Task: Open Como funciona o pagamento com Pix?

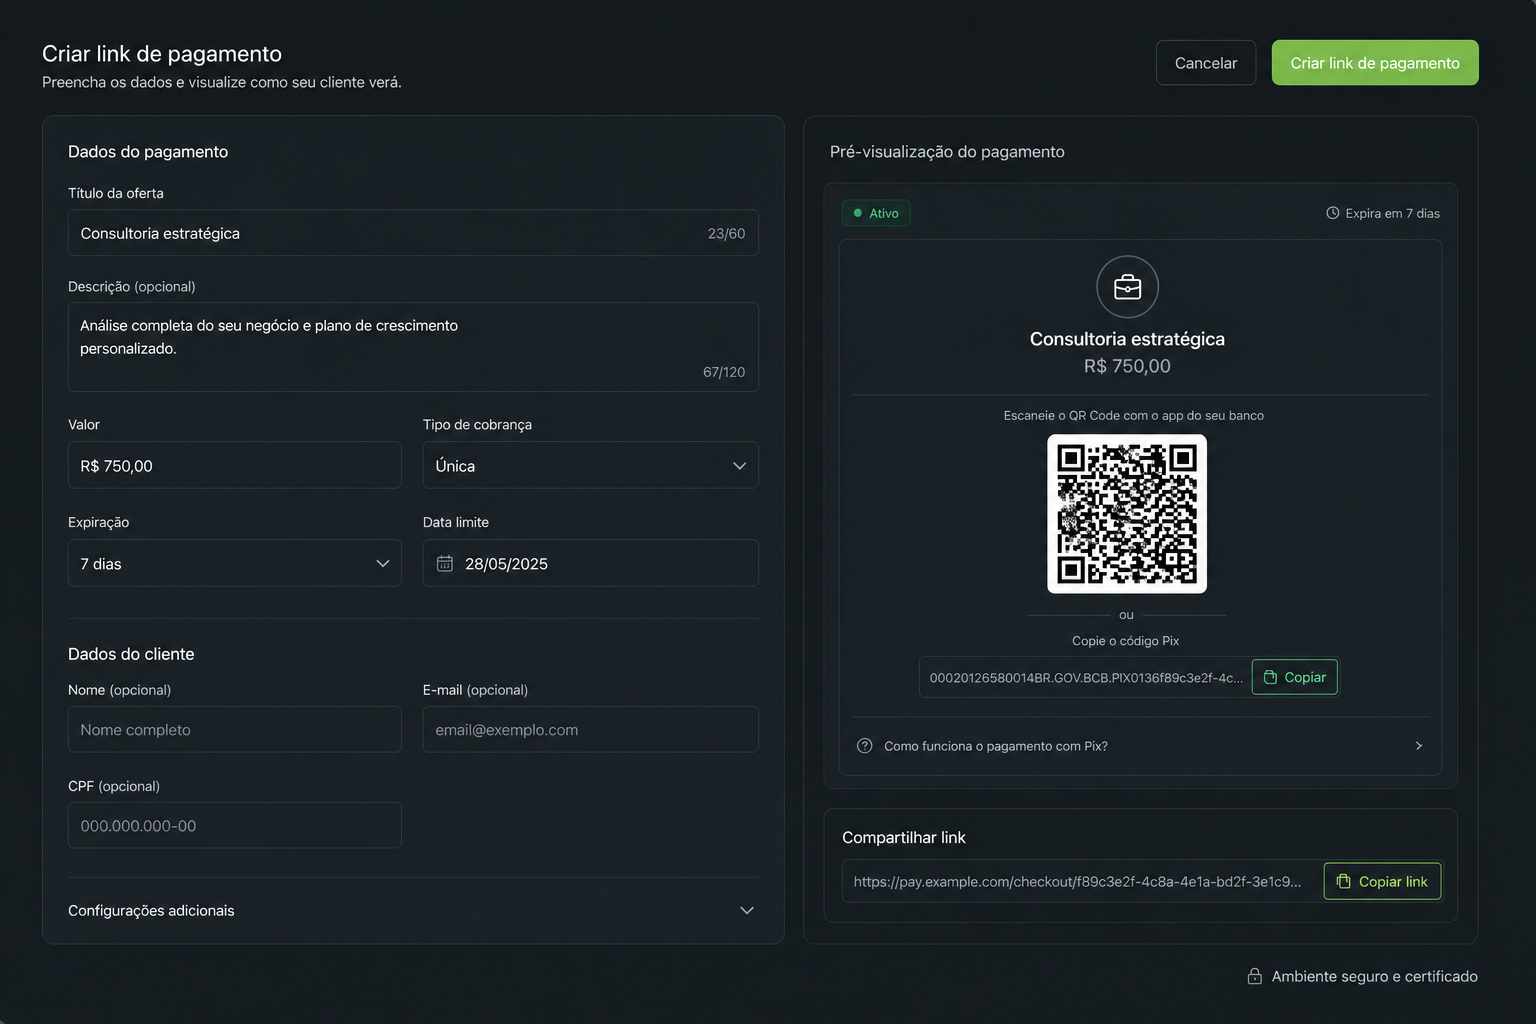Action: click(1140, 746)
